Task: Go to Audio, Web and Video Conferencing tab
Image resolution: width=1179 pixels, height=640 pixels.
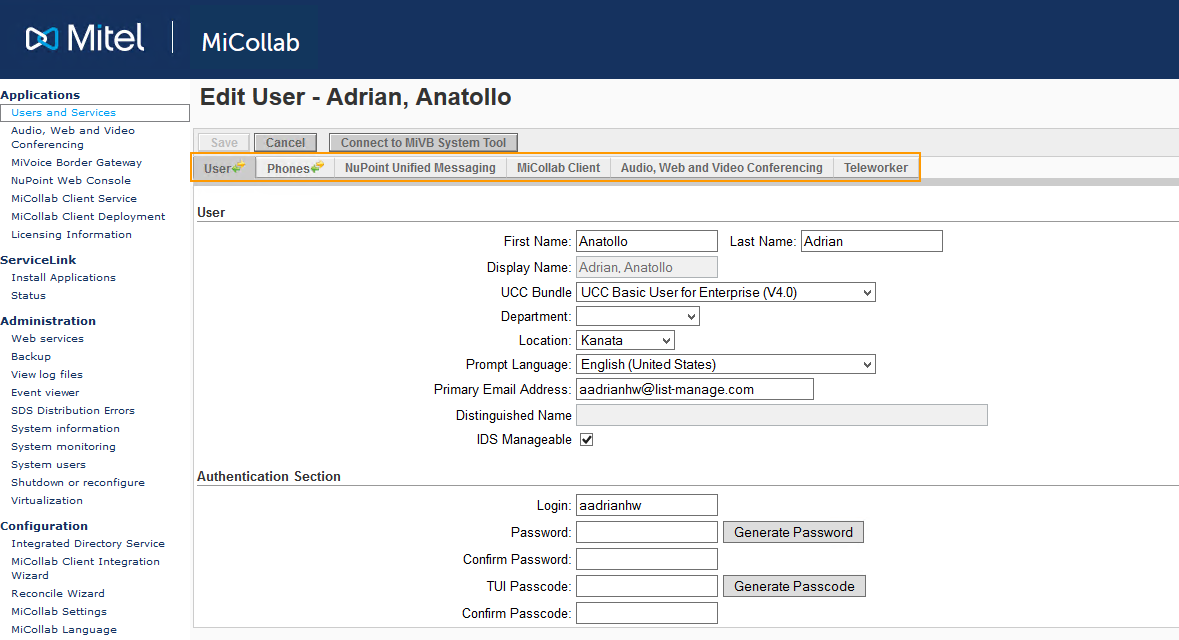Action: click(x=721, y=168)
